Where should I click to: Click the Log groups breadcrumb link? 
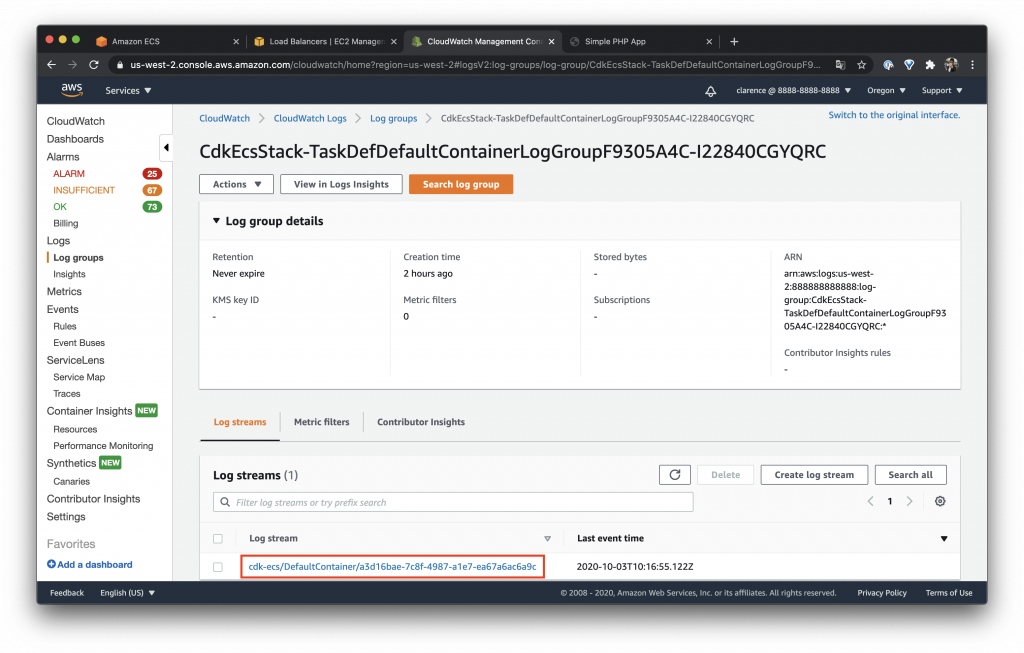(394, 118)
